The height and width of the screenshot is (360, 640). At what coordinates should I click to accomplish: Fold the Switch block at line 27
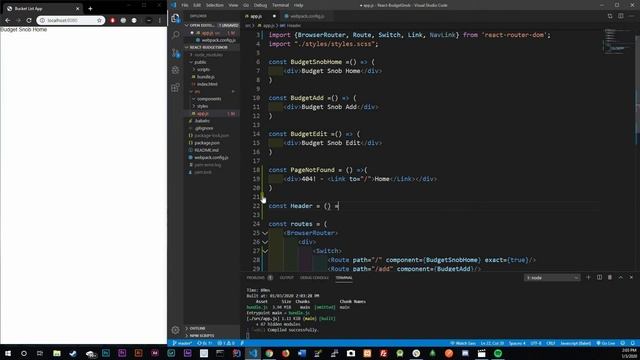(x=265, y=251)
